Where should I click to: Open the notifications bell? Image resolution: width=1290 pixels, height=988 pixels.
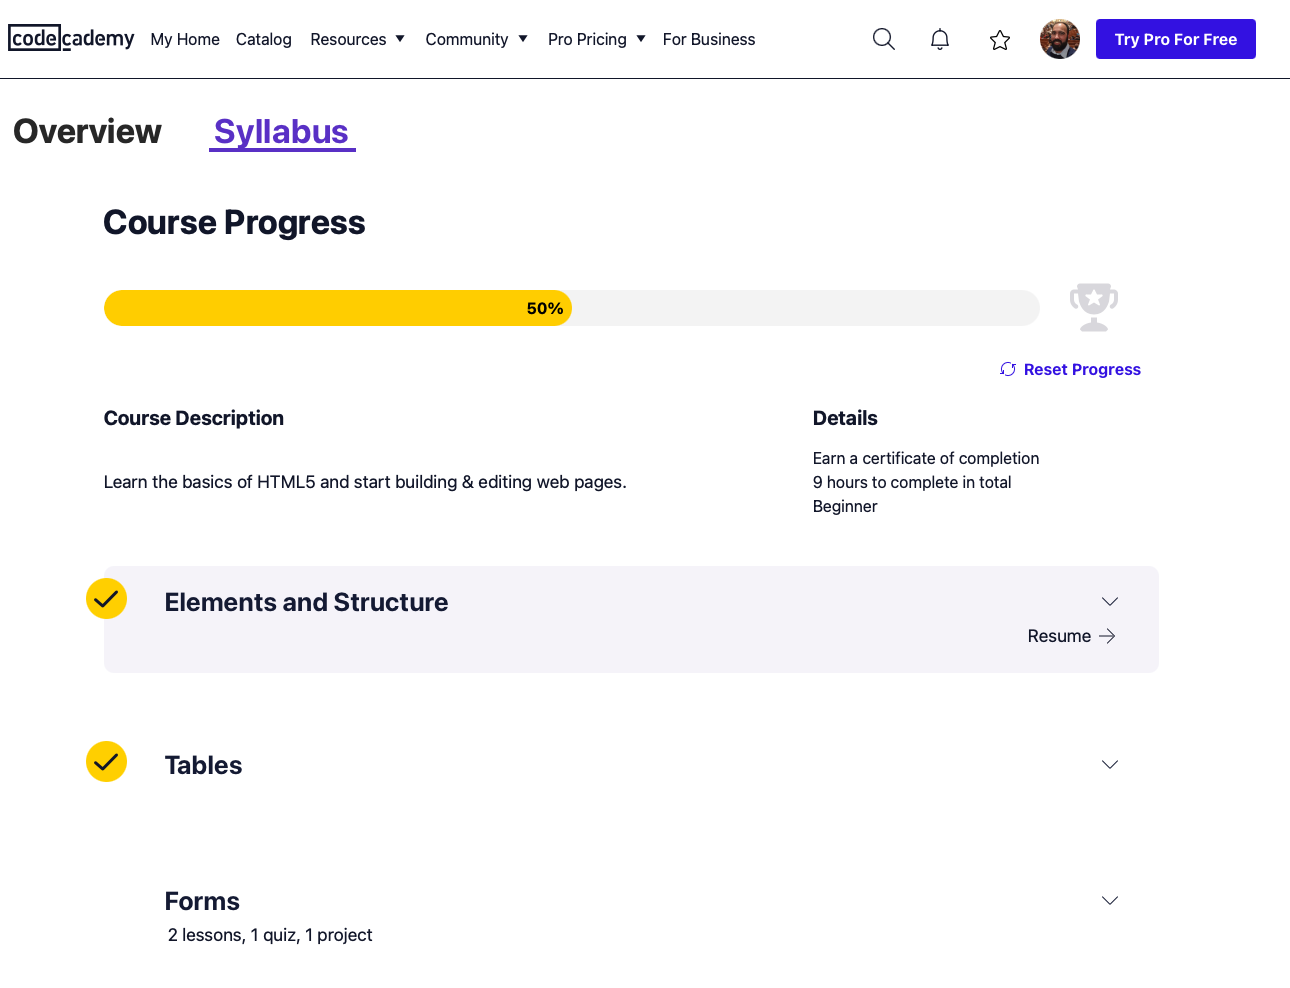940,39
